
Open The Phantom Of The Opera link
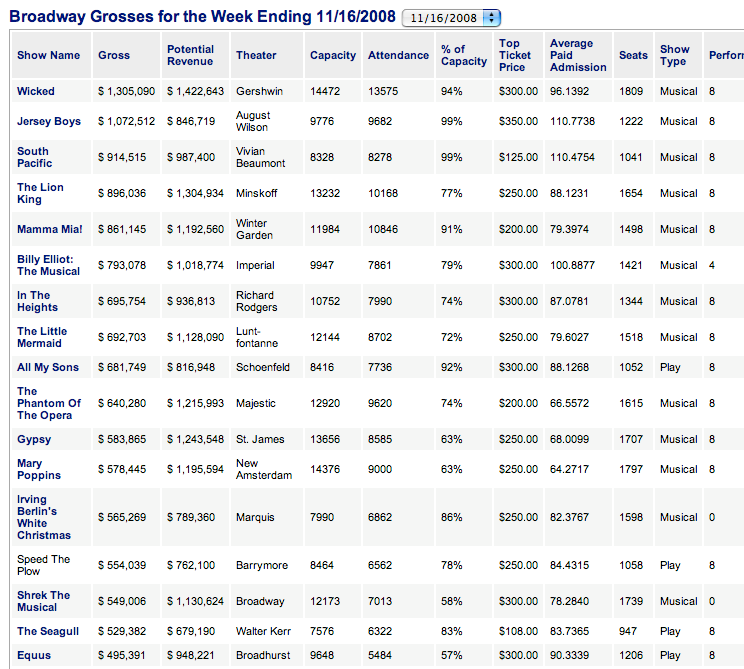coord(49,403)
